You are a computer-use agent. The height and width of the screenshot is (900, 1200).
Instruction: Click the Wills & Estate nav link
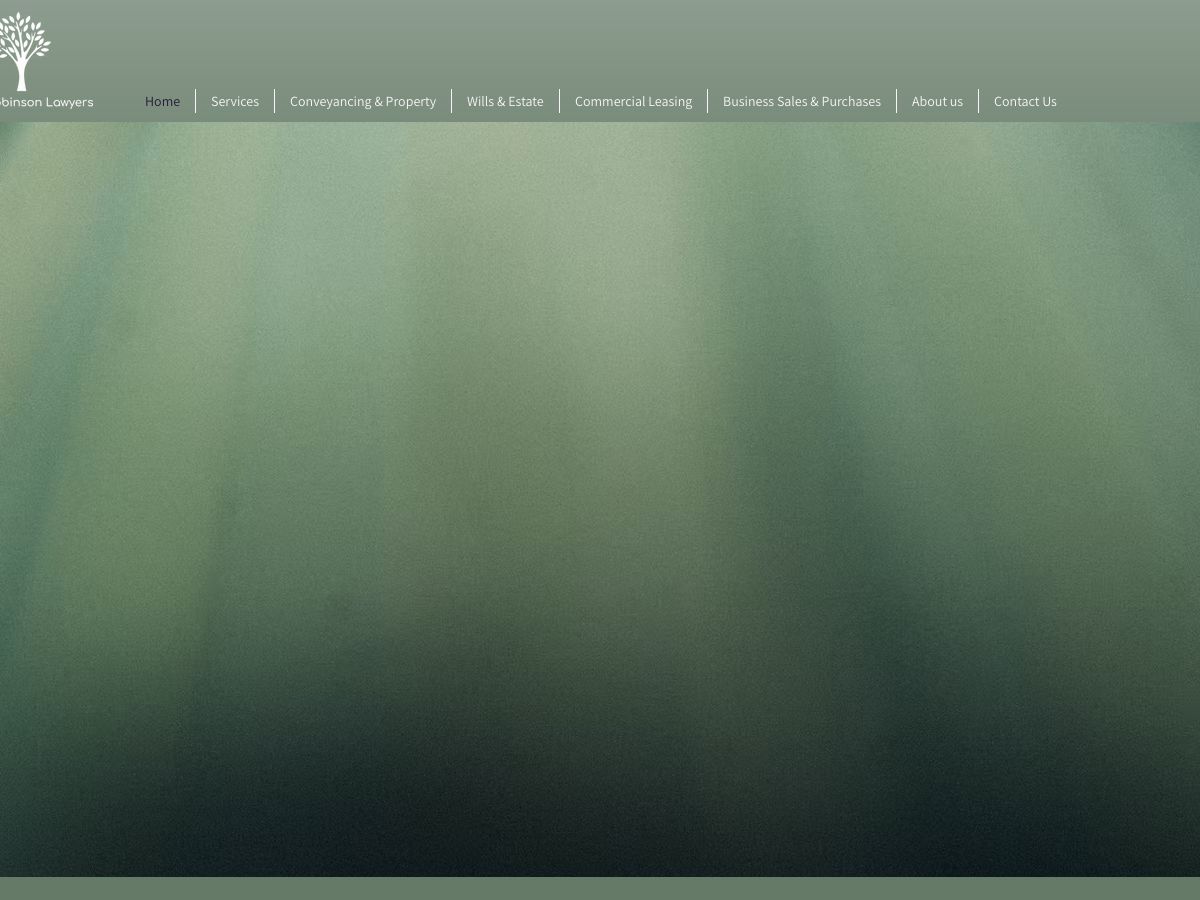pyautogui.click(x=505, y=101)
